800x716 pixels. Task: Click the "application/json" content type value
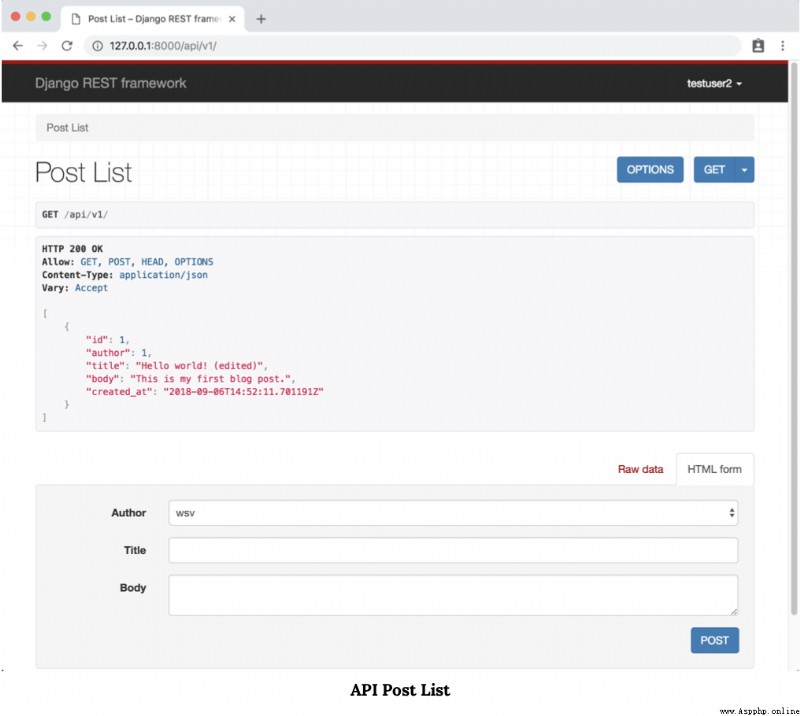pos(163,275)
